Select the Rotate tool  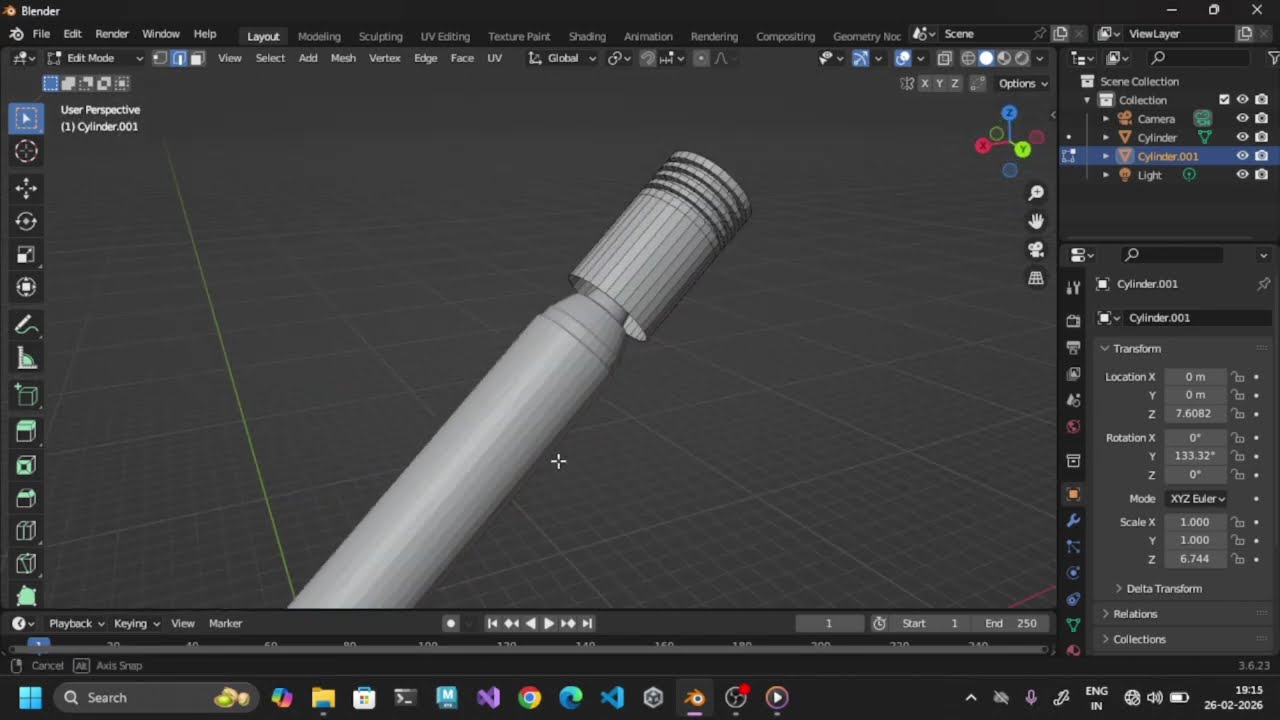(26, 221)
